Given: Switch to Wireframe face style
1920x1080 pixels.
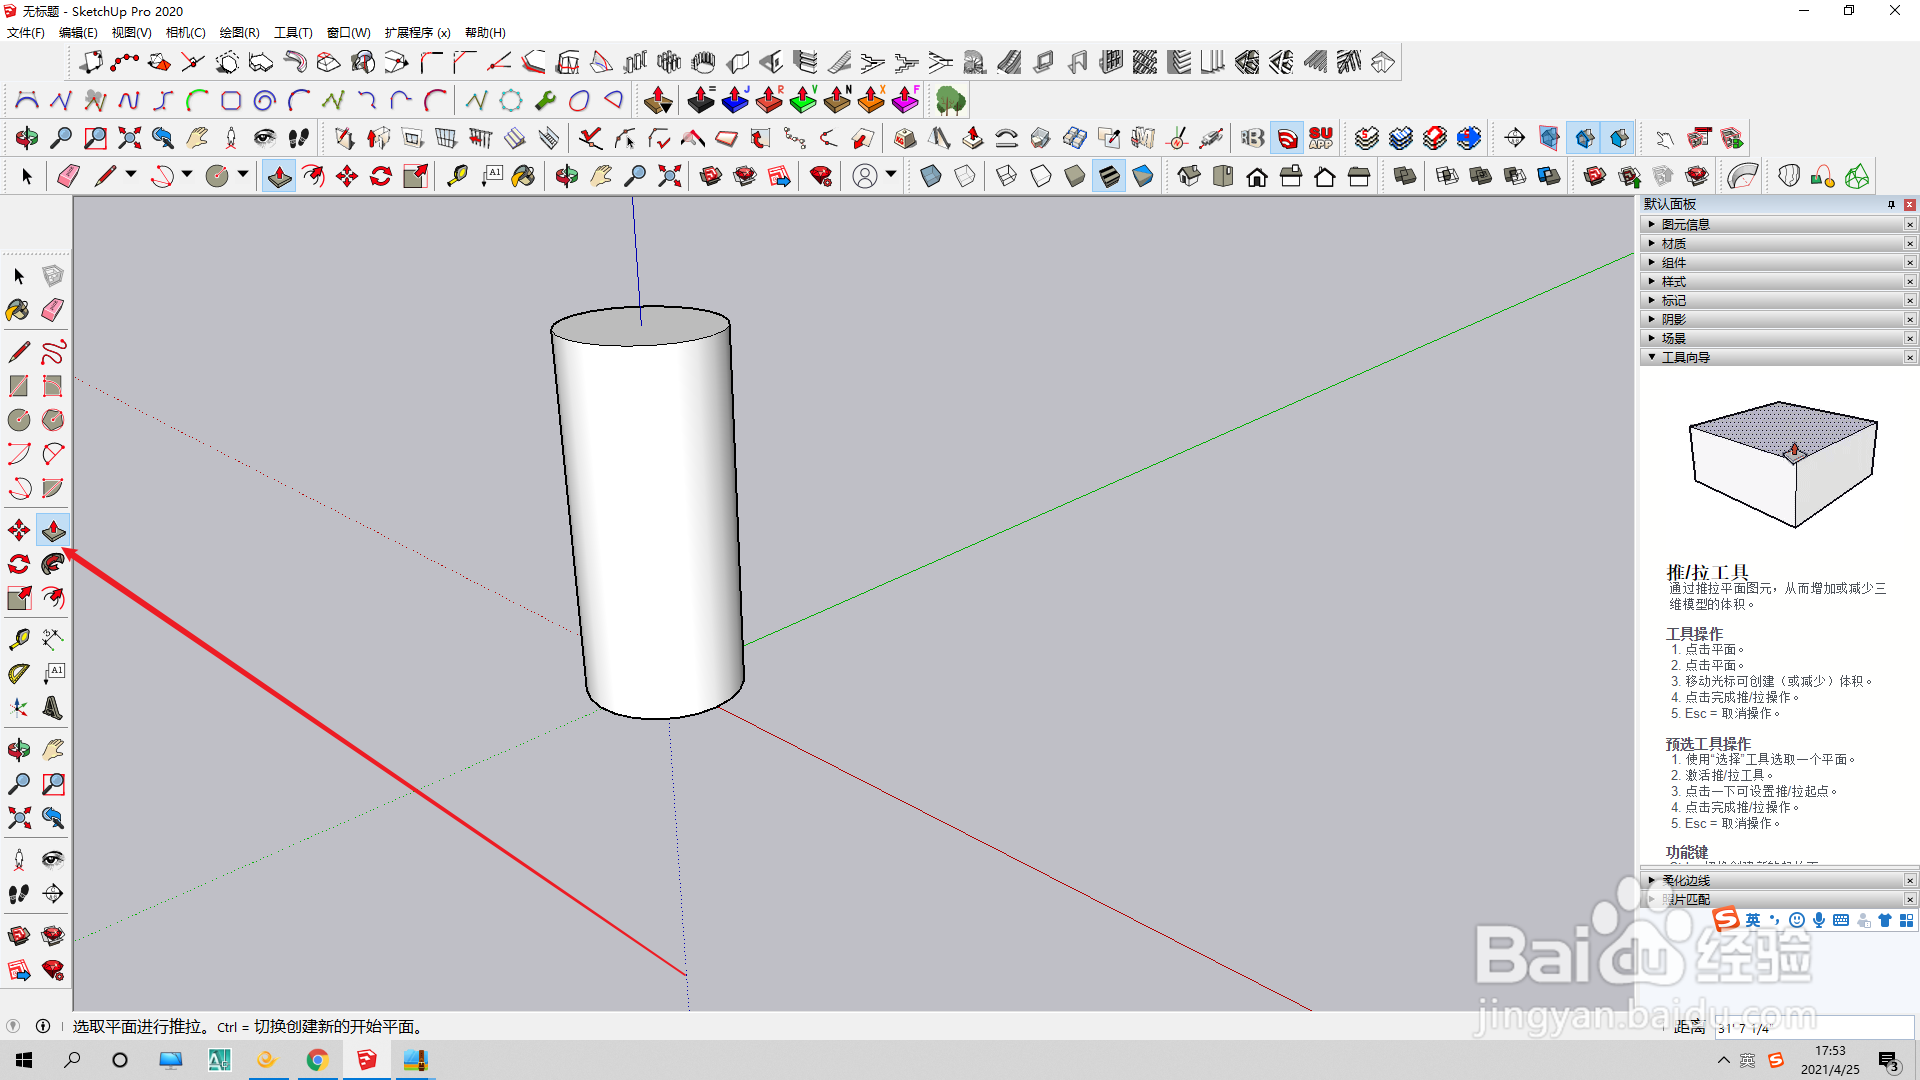Looking at the screenshot, I should pyautogui.click(x=1006, y=176).
